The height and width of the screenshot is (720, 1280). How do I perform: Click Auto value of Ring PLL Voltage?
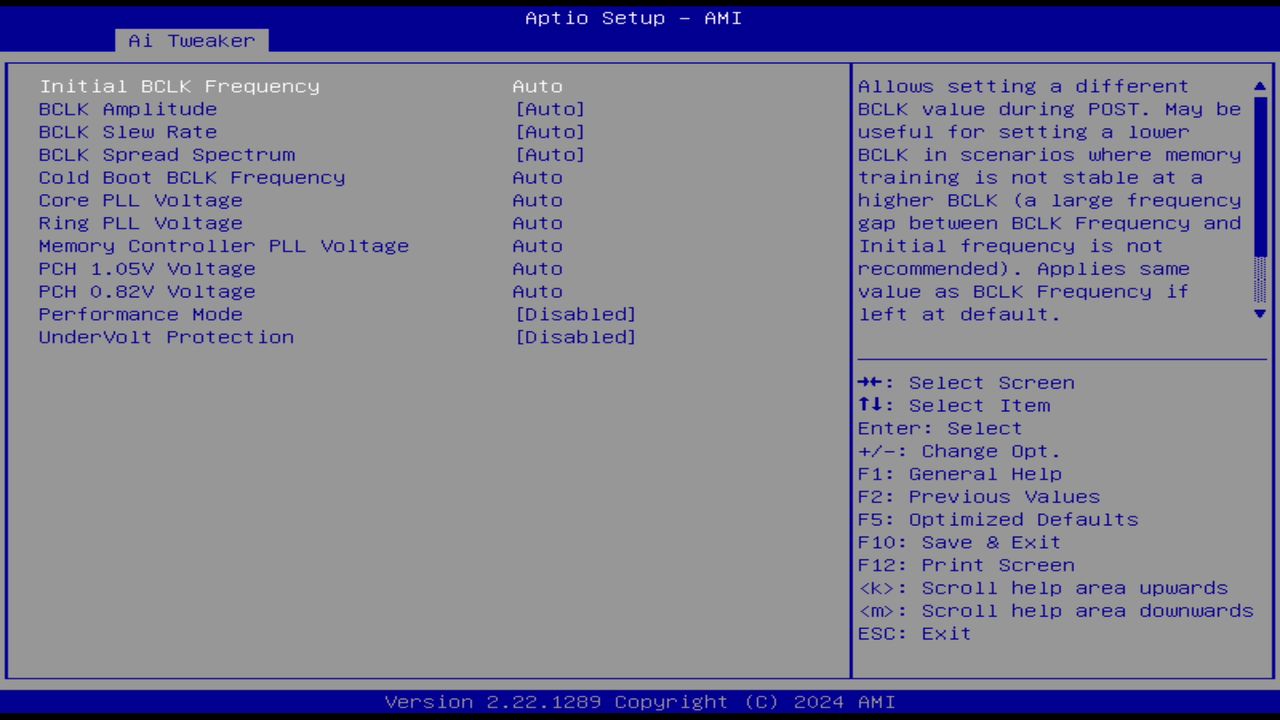(x=537, y=223)
